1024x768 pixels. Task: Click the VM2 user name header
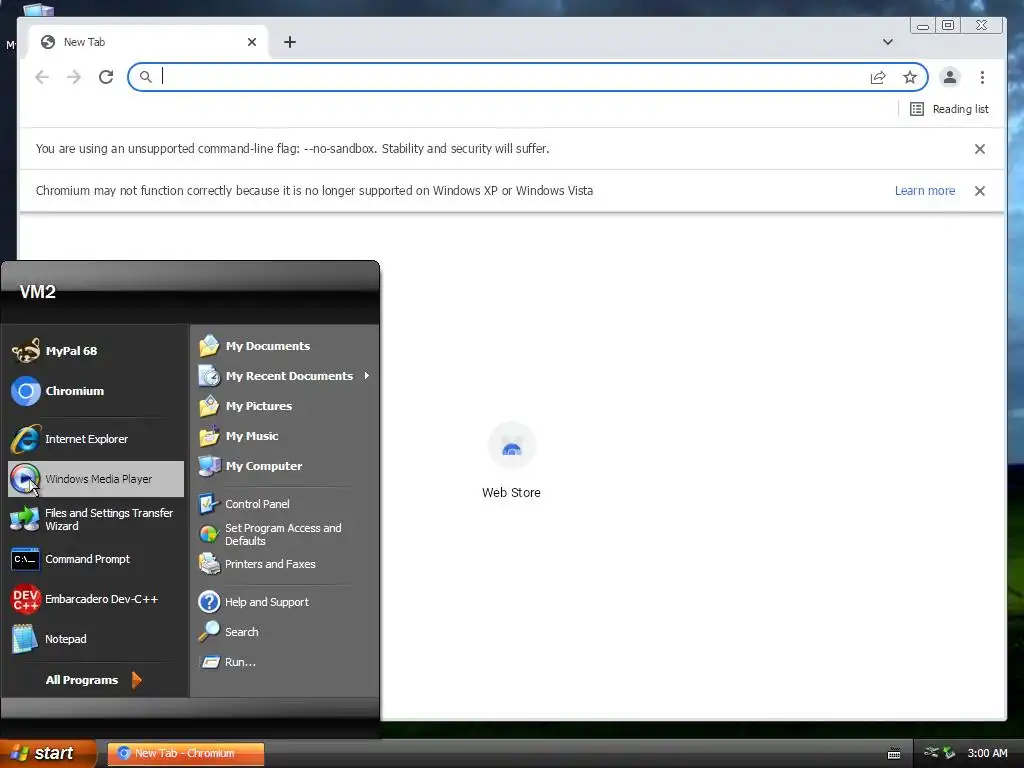point(38,292)
